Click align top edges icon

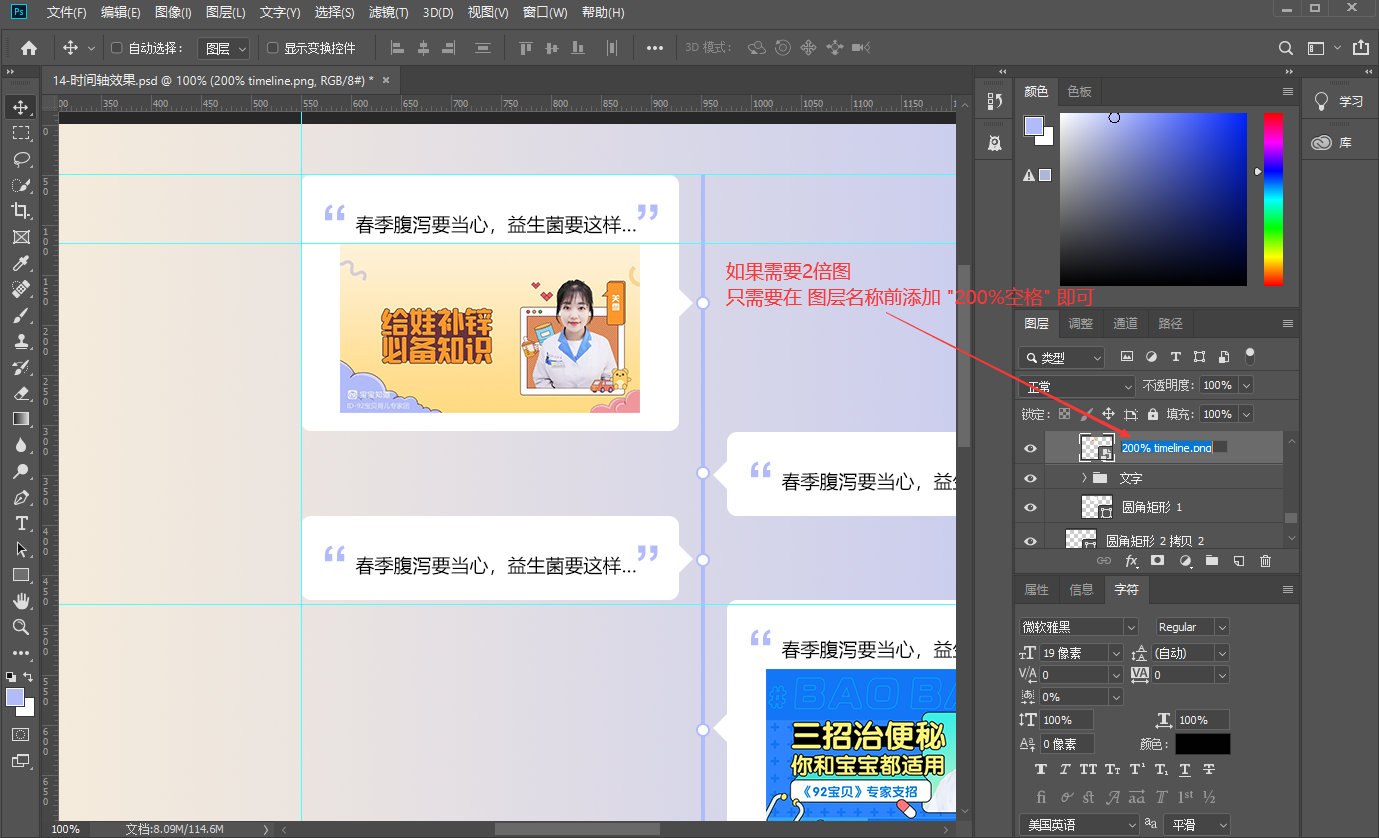point(526,48)
